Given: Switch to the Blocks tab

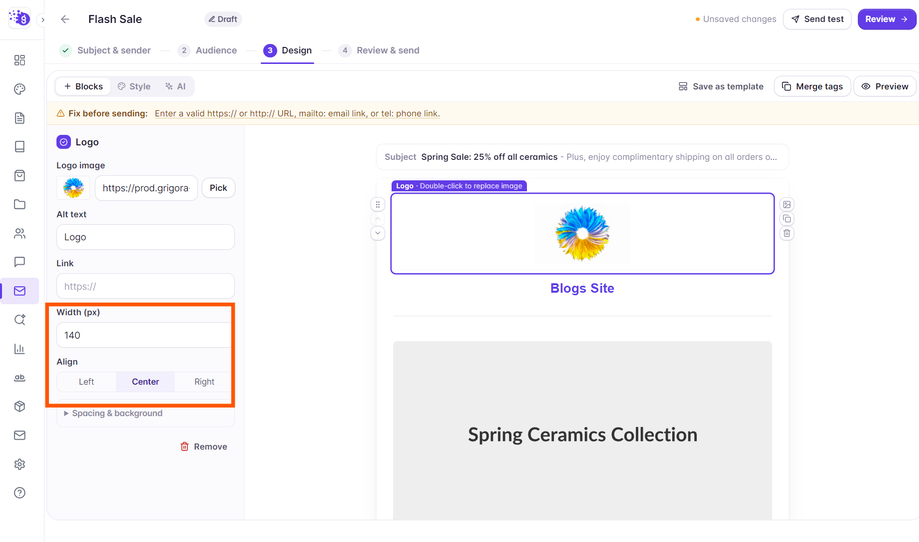Looking at the screenshot, I should tap(83, 86).
